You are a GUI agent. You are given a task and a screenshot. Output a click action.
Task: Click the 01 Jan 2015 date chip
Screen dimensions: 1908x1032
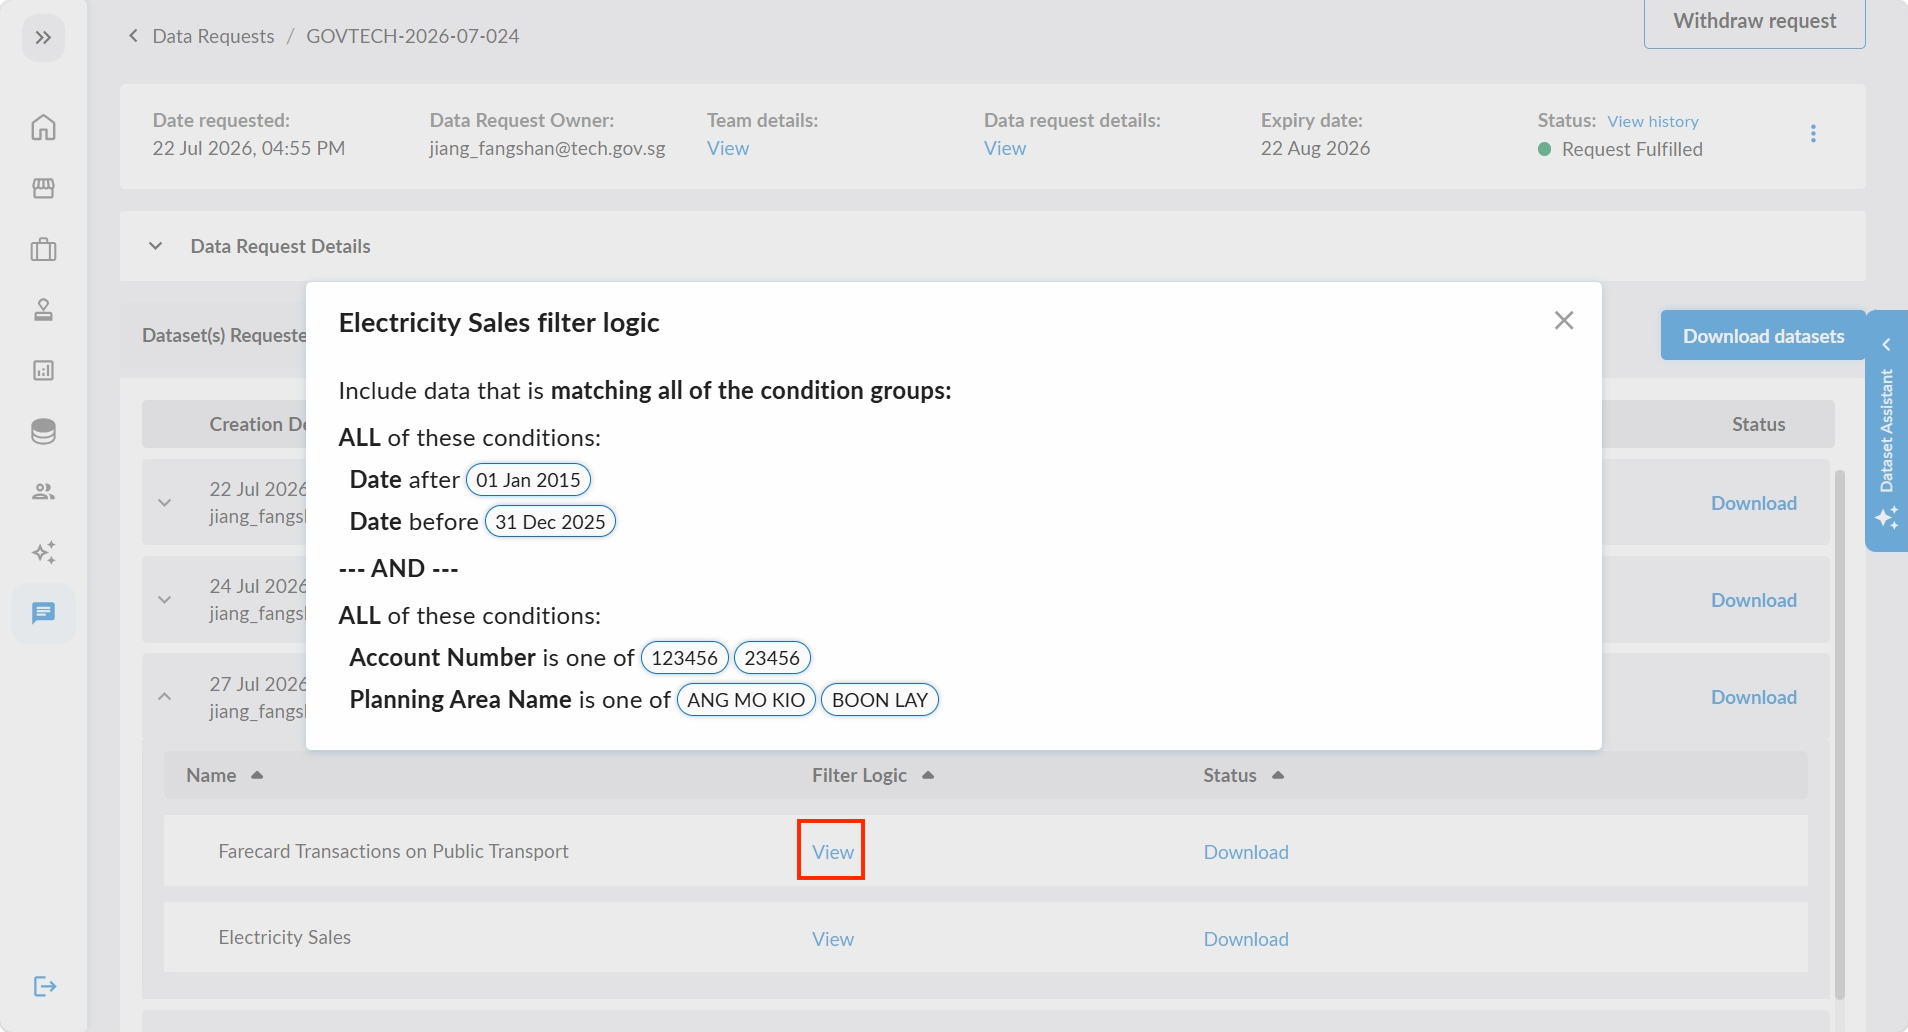pos(528,480)
